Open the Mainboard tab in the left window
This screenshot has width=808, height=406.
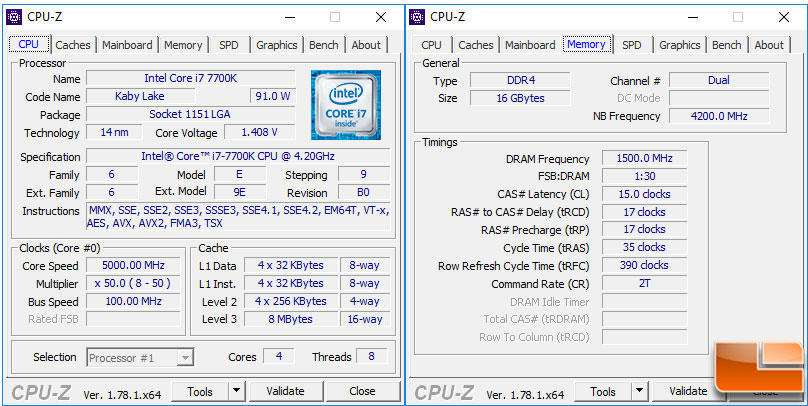click(x=127, y=45)
